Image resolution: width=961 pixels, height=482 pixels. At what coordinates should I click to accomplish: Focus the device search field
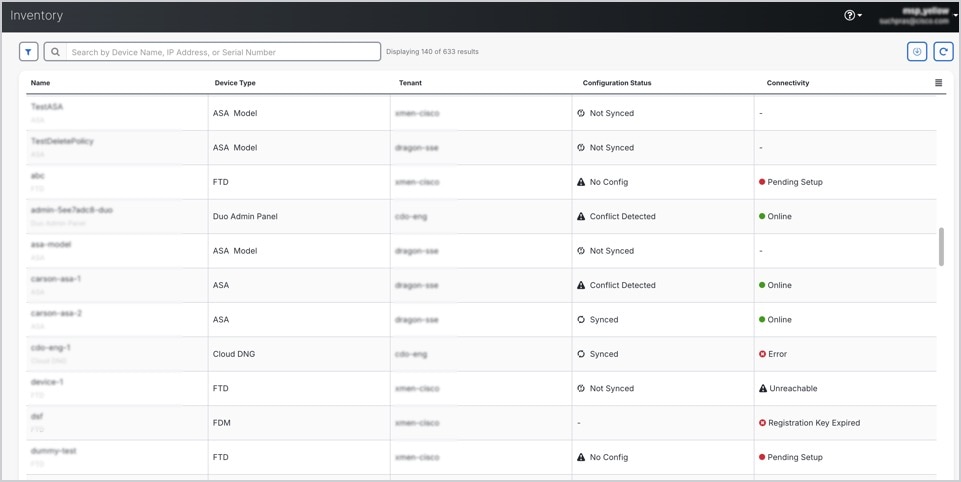[x=212, y=52]
